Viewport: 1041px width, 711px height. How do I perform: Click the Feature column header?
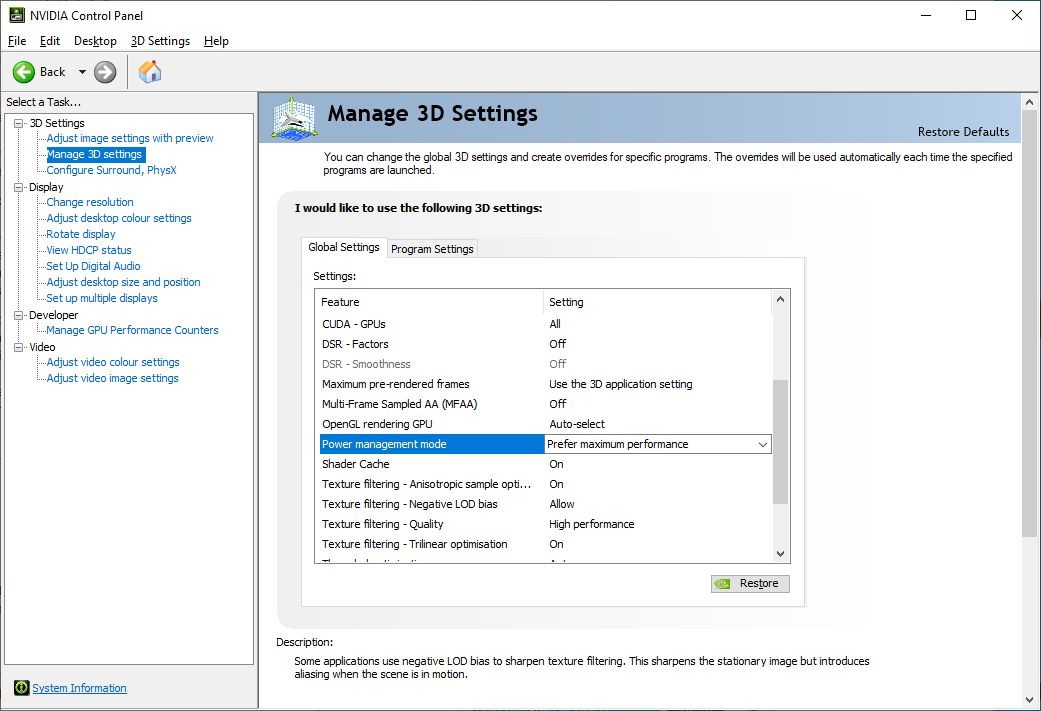point(430,302)
